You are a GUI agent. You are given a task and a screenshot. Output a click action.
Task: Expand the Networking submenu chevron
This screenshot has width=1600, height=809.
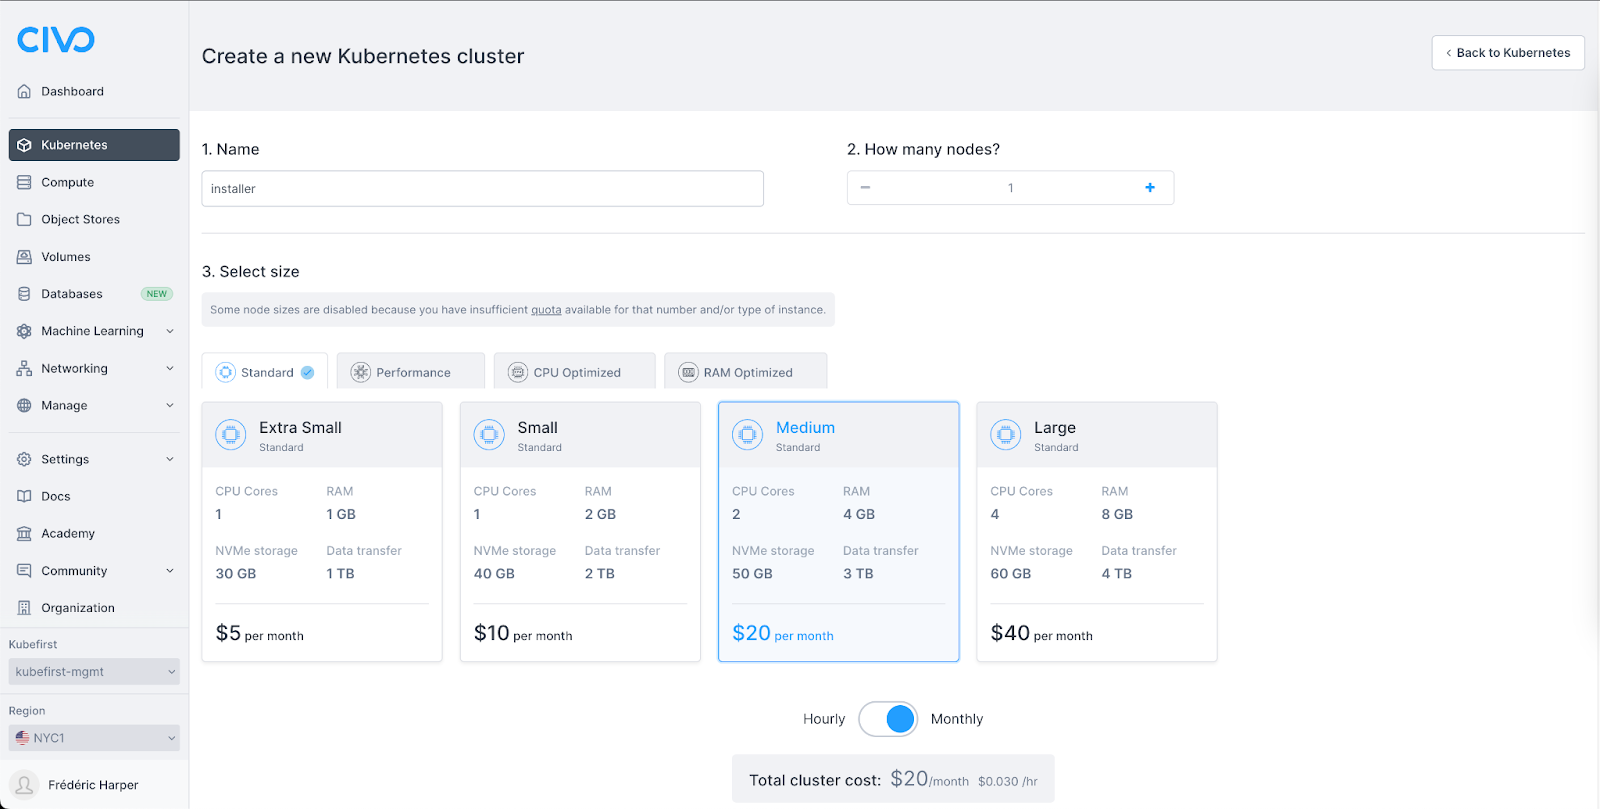point(170,368)
